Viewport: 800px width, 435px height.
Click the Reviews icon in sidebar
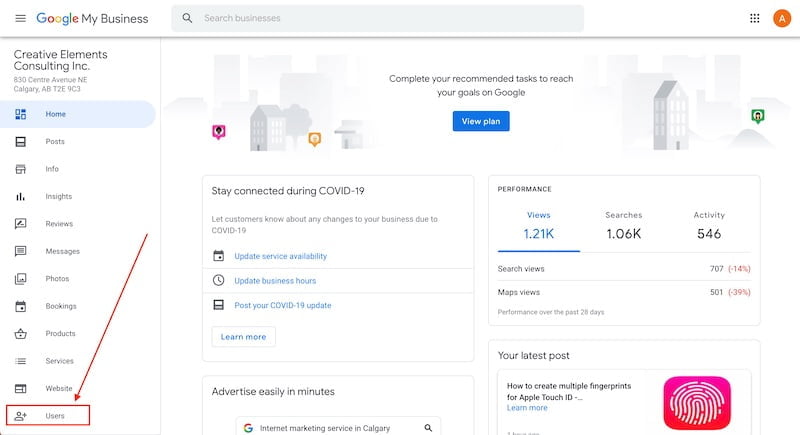[x=20, y=224]
